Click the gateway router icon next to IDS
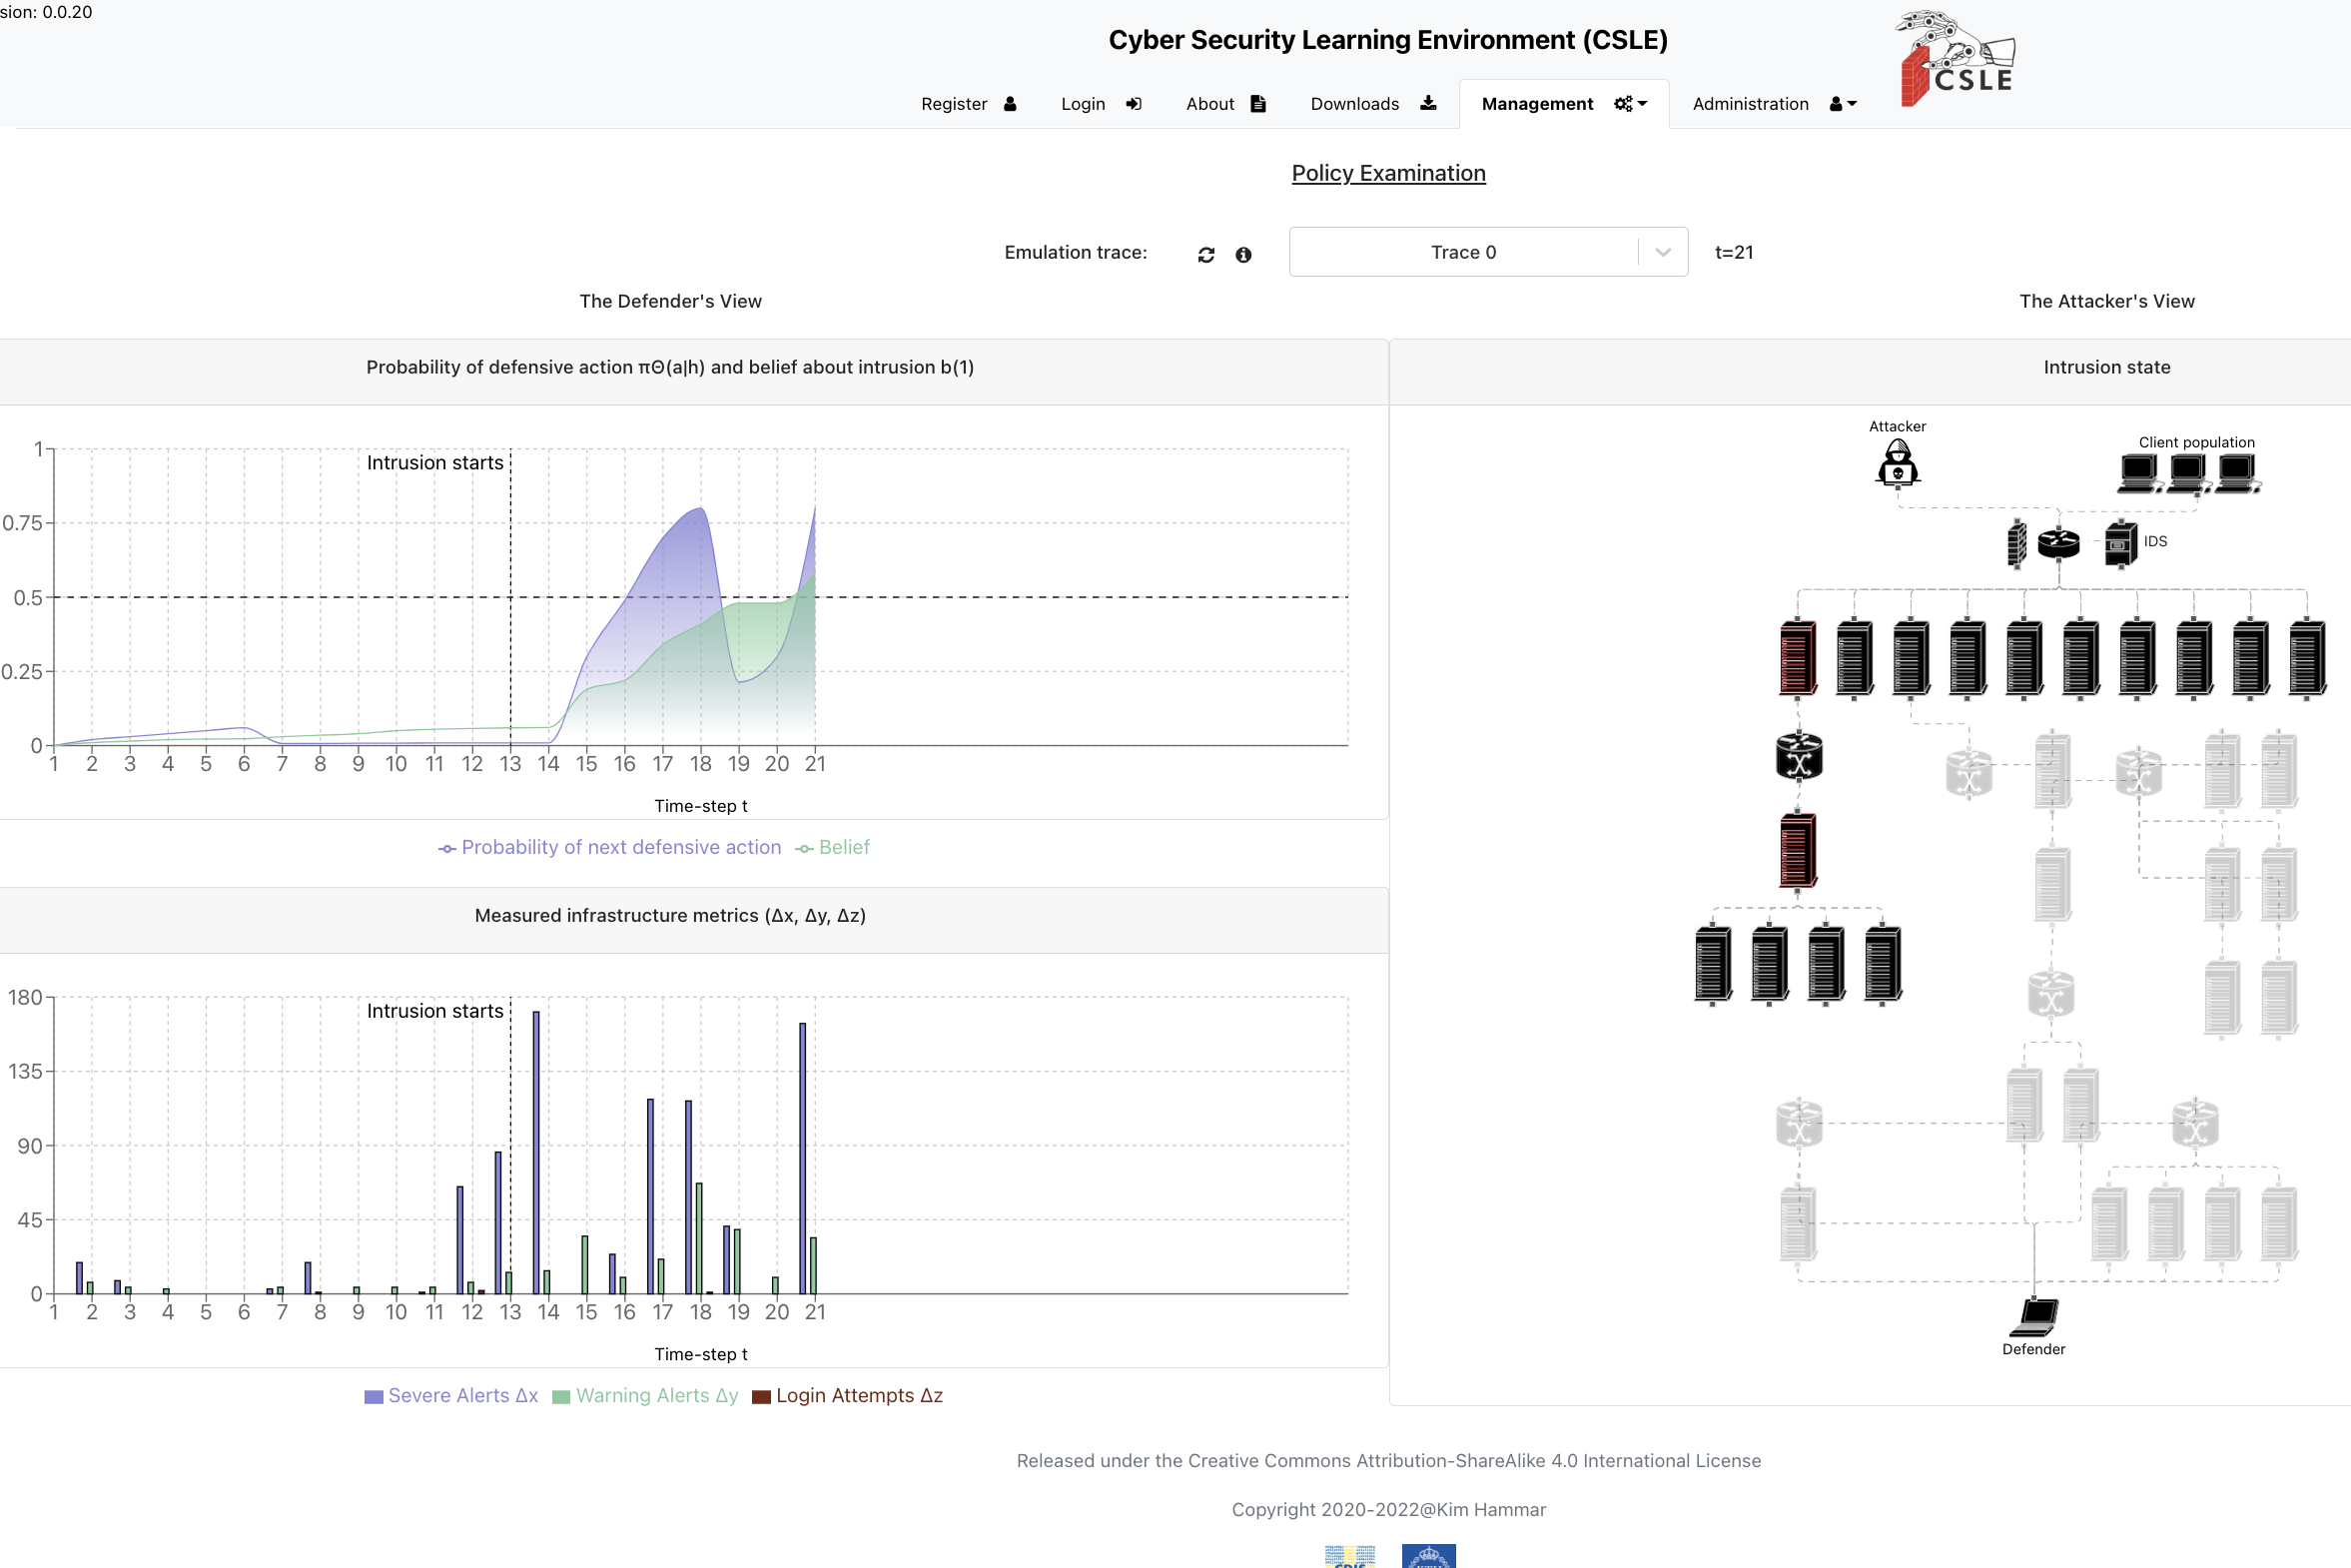Viewport: 2351px width, 1568px height. pos(2058,543)
